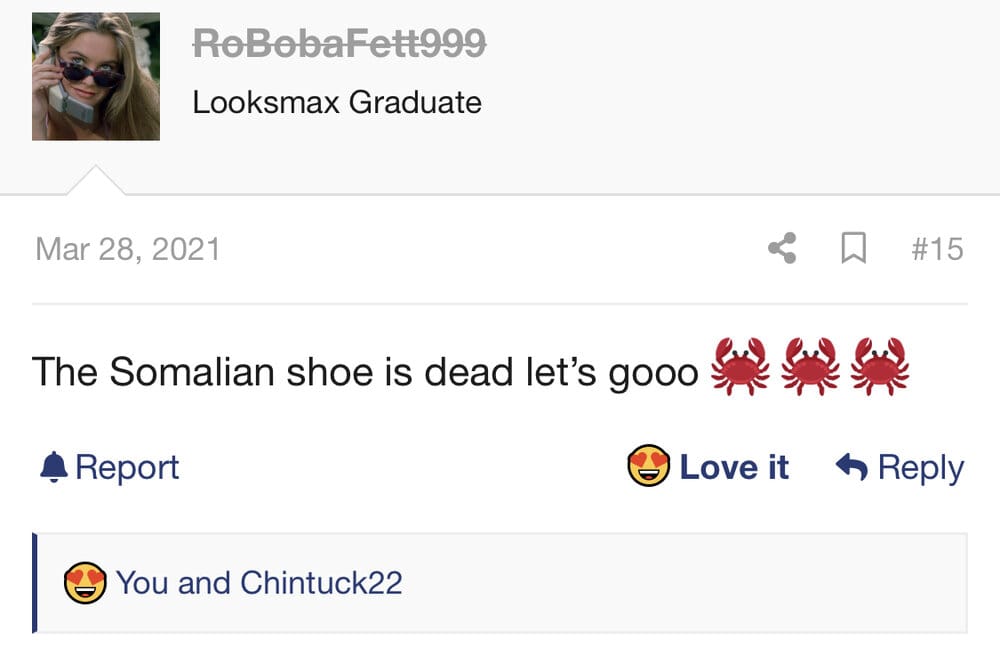Open the poster's avatar picture
The image size is (1000, 664).
tap(96, 77)
